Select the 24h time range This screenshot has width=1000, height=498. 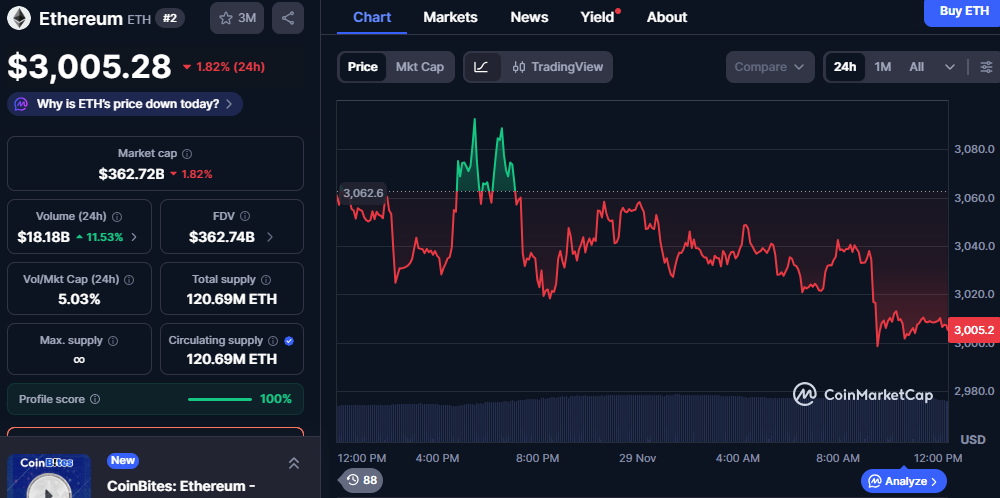pos(845,67)
